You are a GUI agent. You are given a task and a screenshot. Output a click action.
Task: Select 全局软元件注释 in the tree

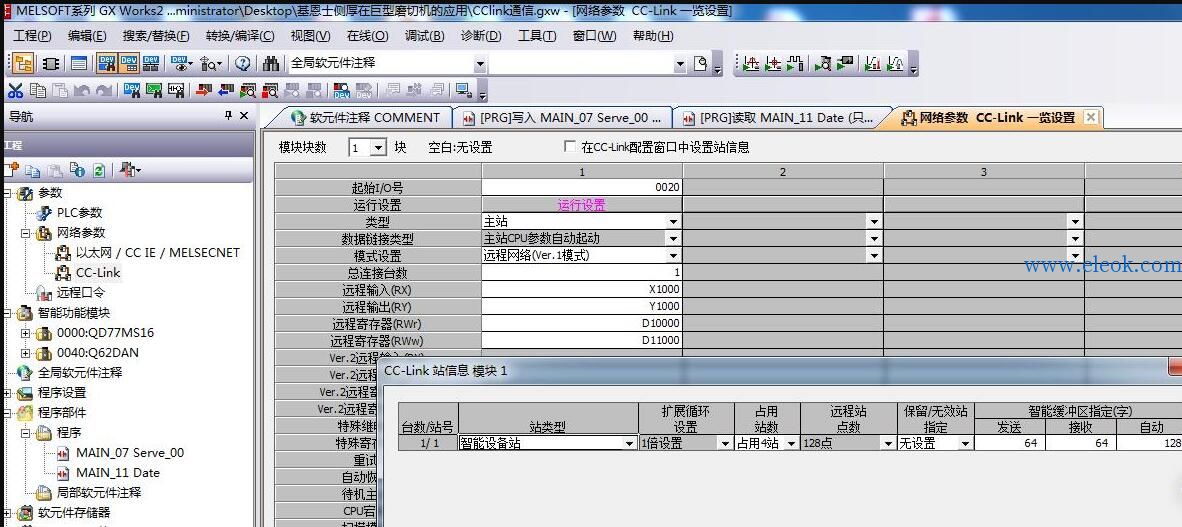coord(80,372)
